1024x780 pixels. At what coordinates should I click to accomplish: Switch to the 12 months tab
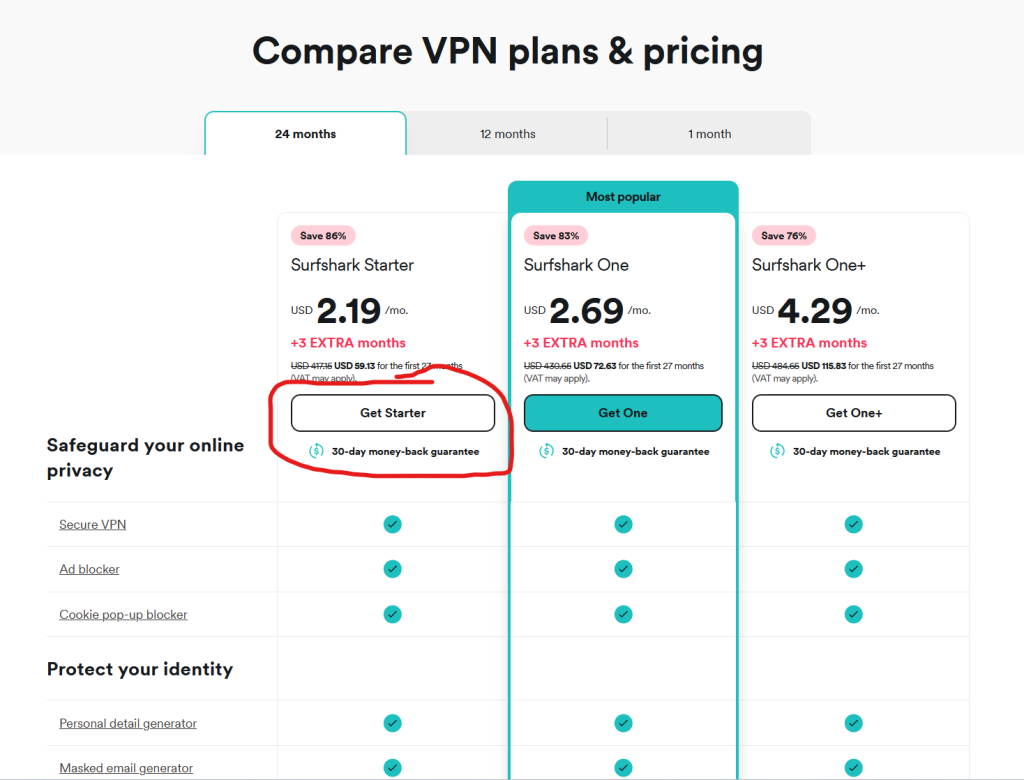507,134
